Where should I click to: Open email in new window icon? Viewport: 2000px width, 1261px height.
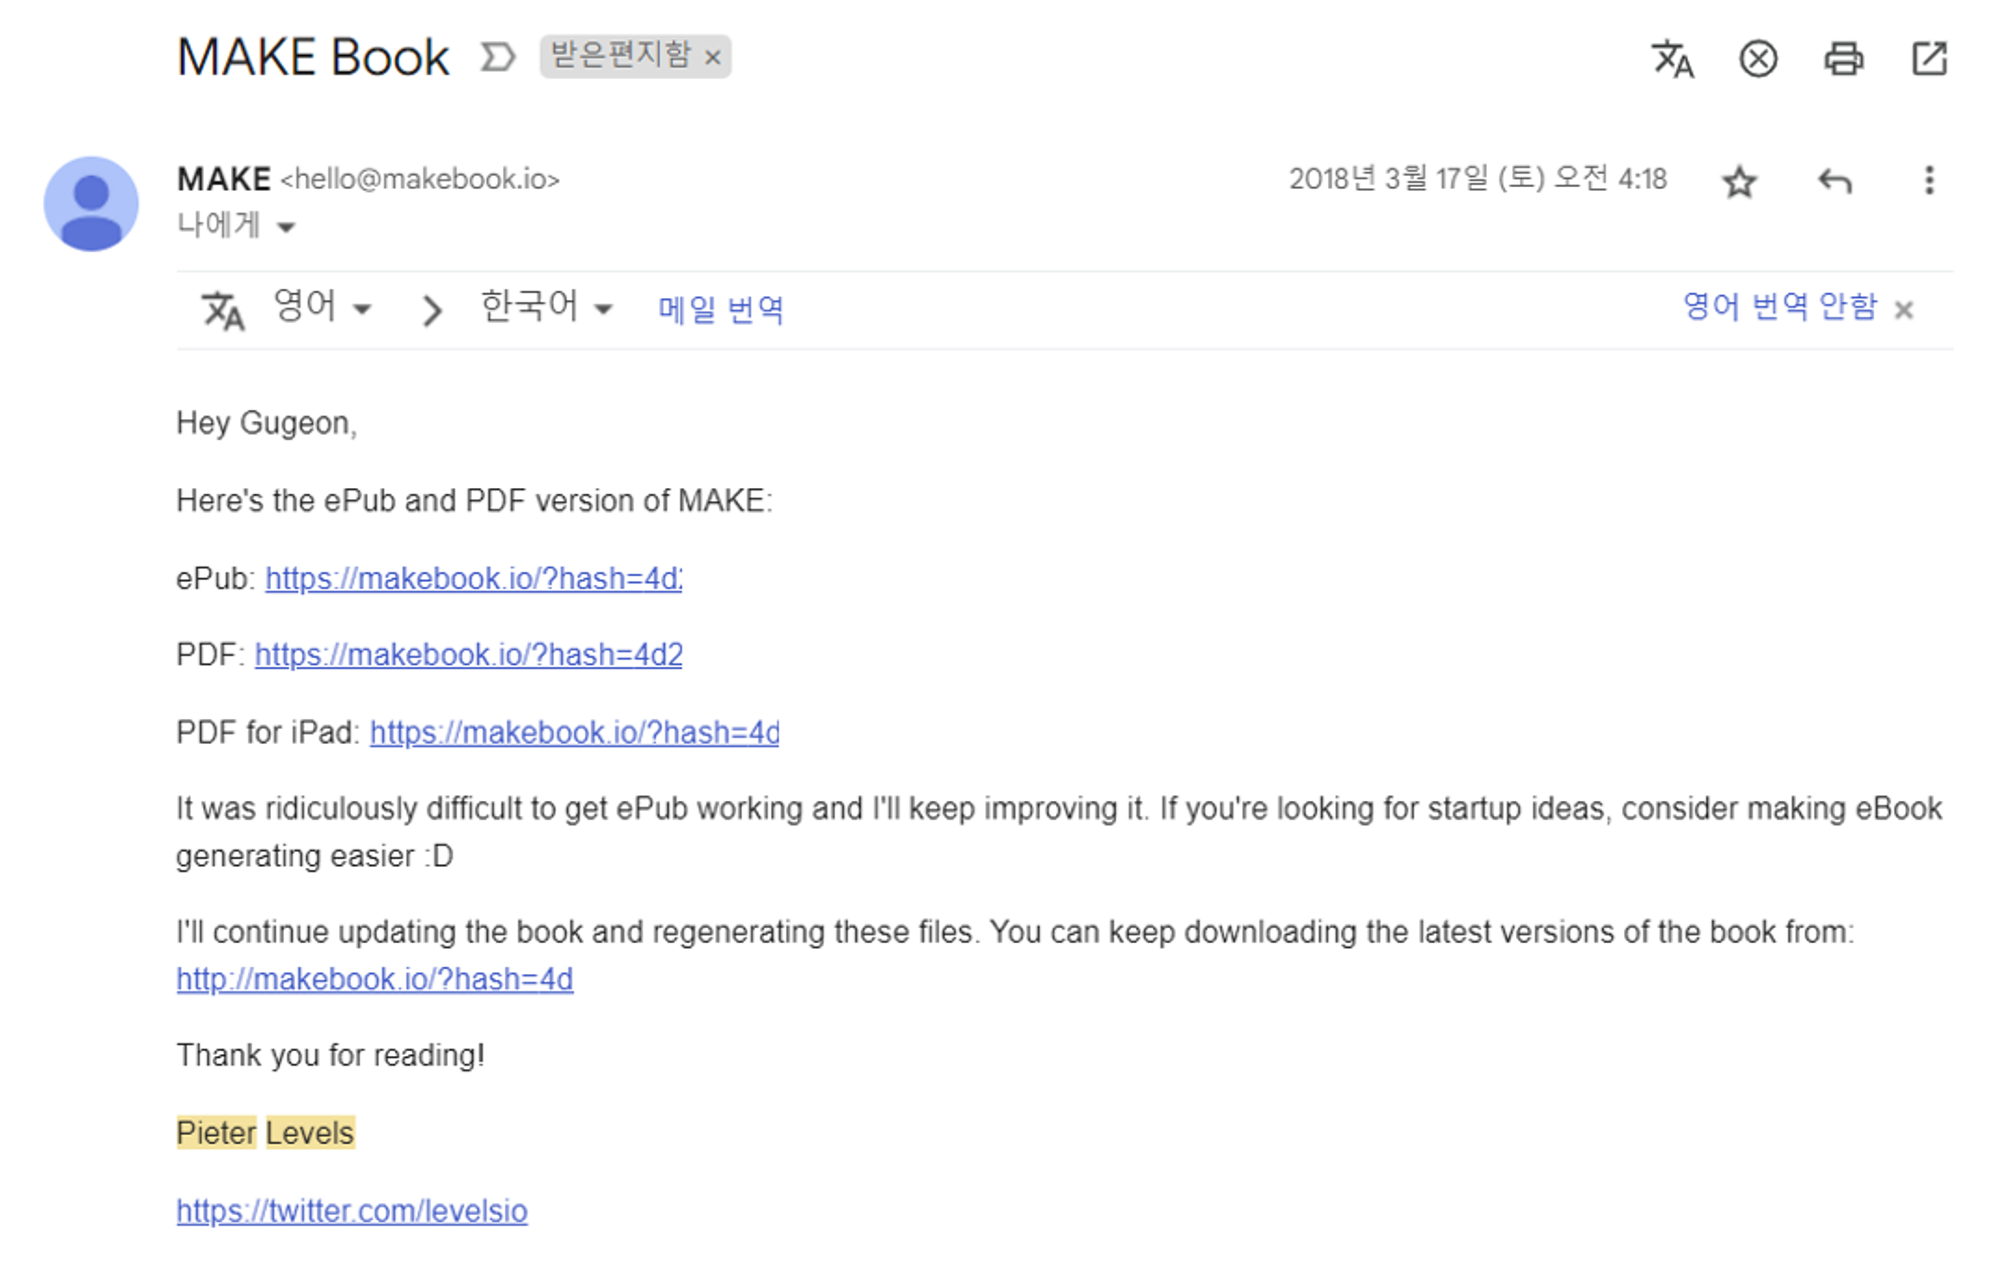[1929, 58]
